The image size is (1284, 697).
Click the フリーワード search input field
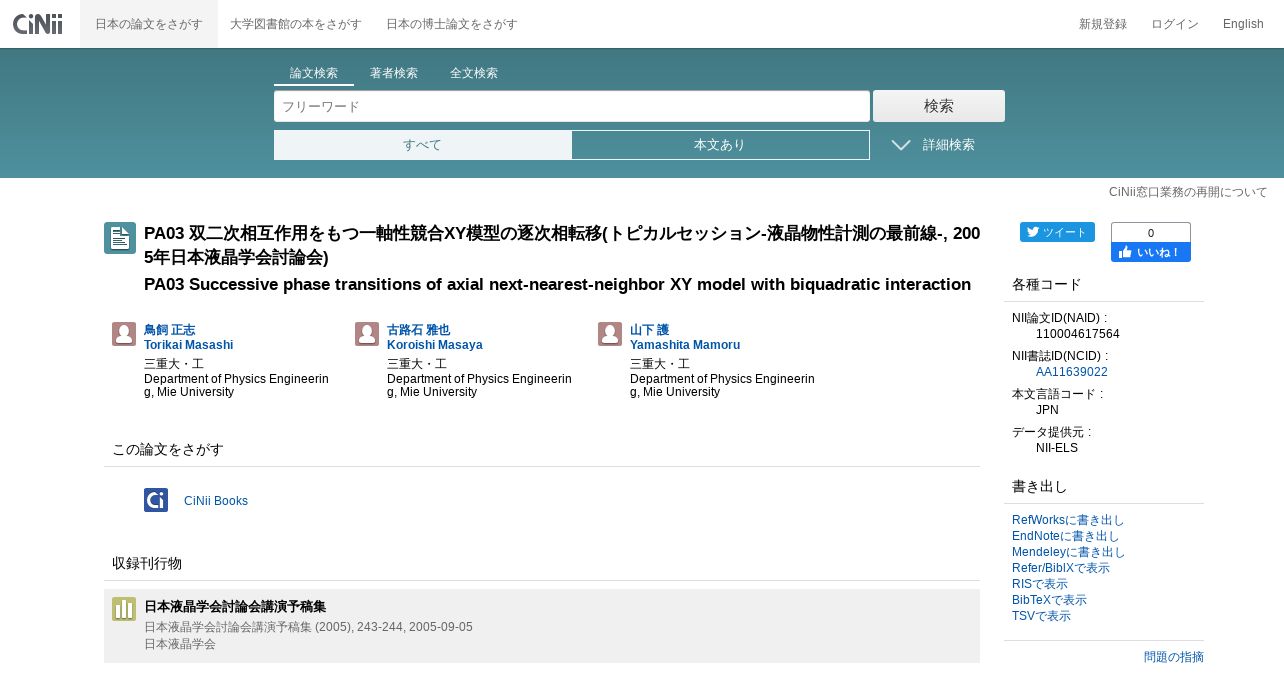(x=572, y=106)
